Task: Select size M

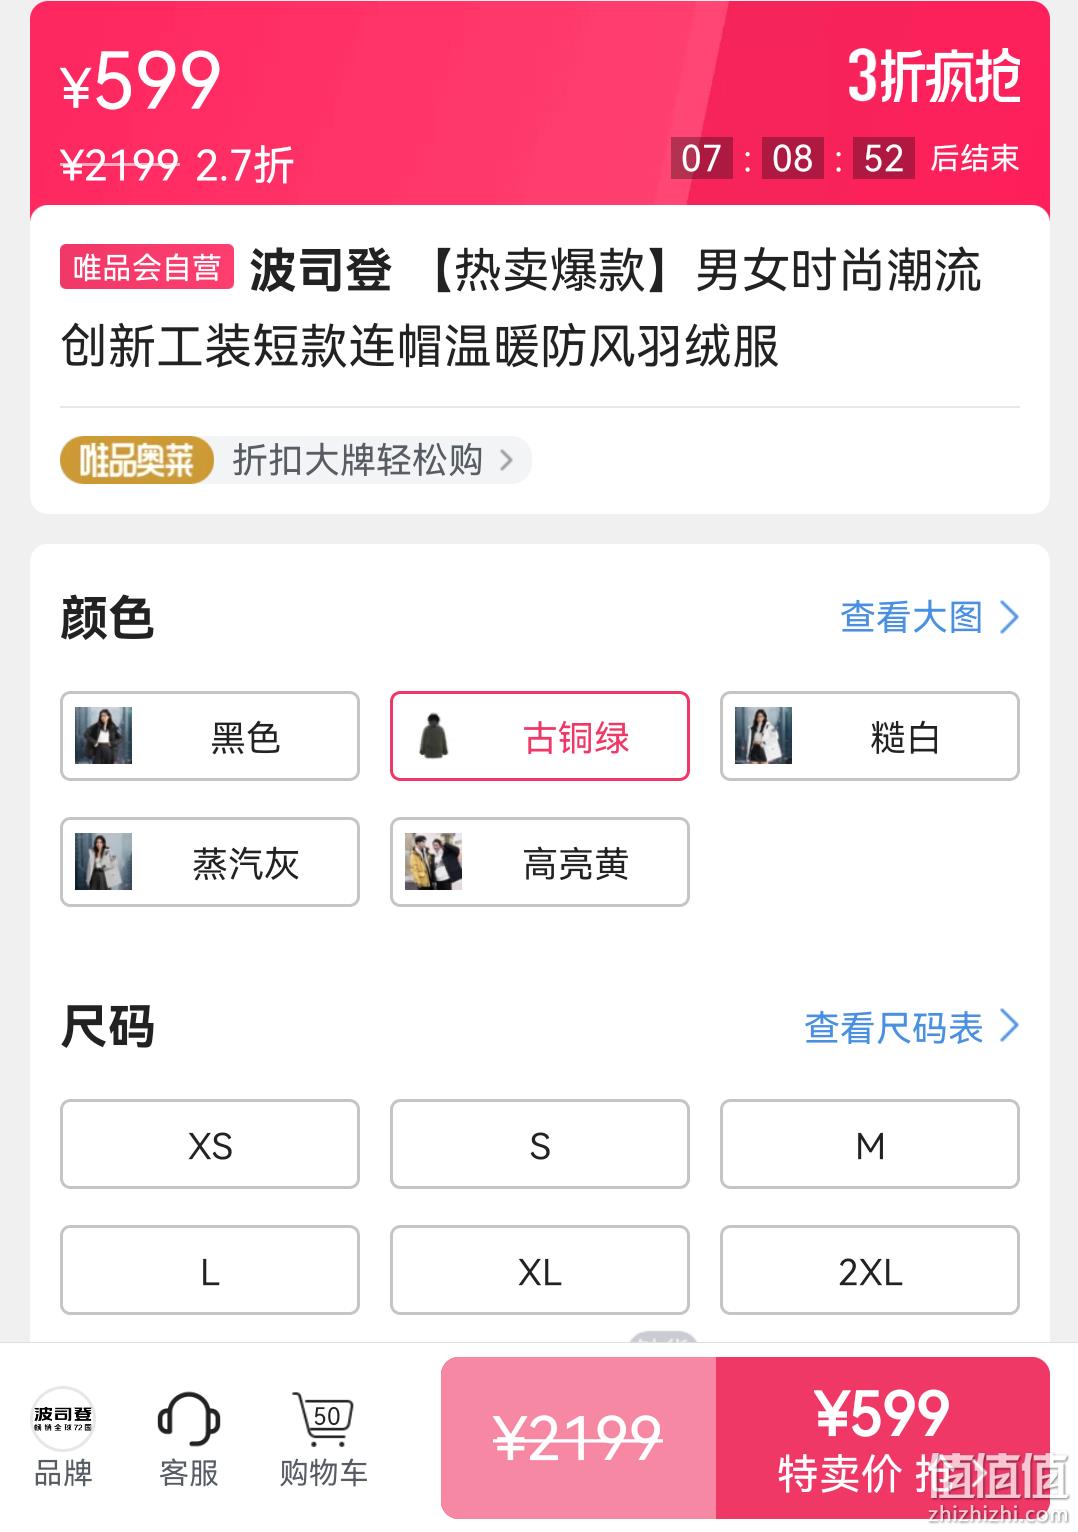Action: [x=869, y=1144]
